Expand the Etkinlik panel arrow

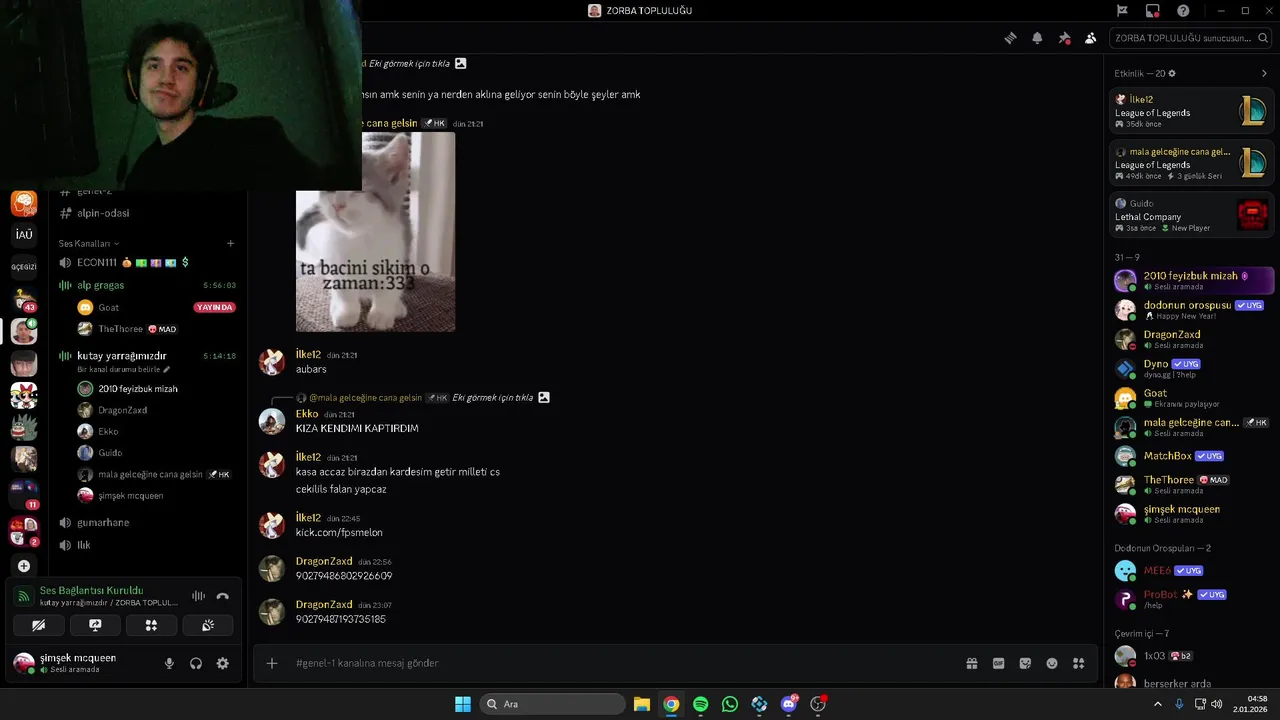tap(1264, 74)
